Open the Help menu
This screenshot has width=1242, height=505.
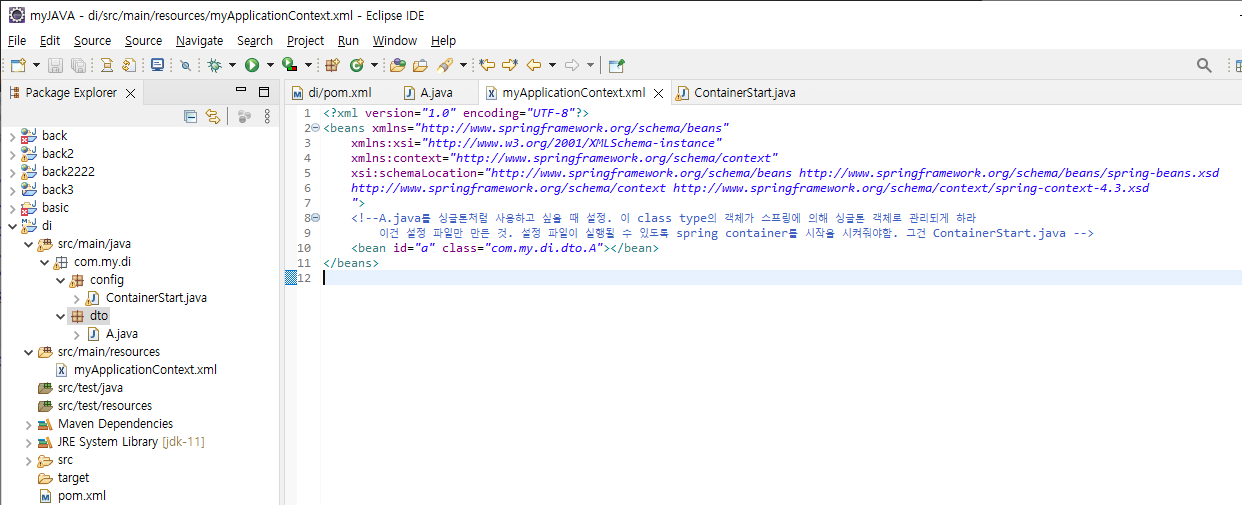coord(443,40)
